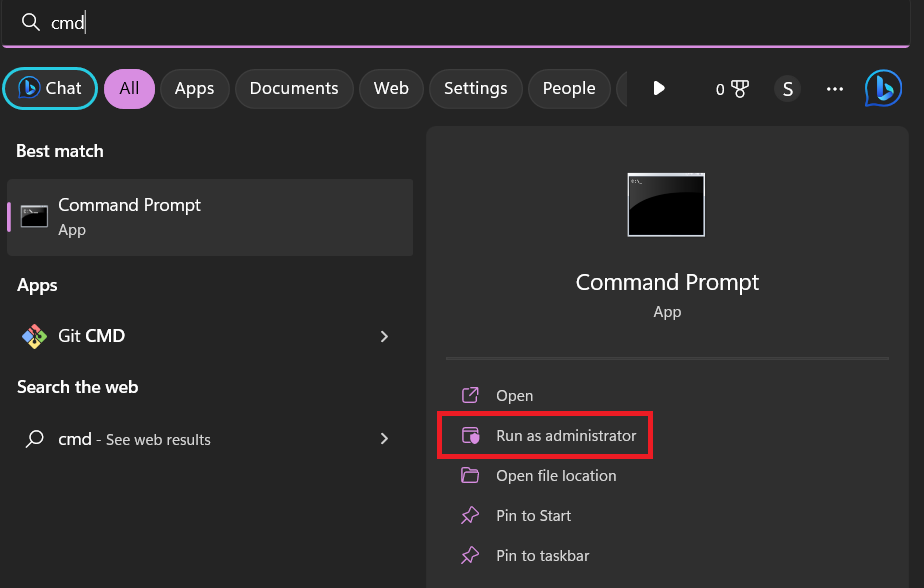Switch to the Apps filter tab
924x588 pixels.
[x=194, y=89]
